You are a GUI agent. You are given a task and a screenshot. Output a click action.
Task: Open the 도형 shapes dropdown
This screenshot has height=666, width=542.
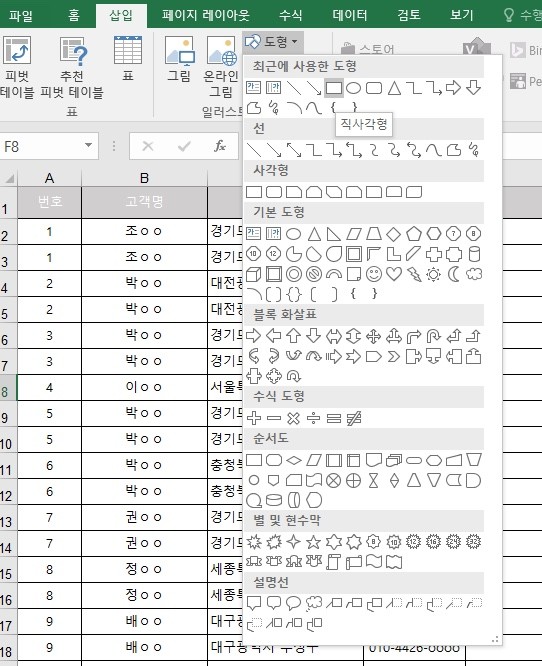273,42
